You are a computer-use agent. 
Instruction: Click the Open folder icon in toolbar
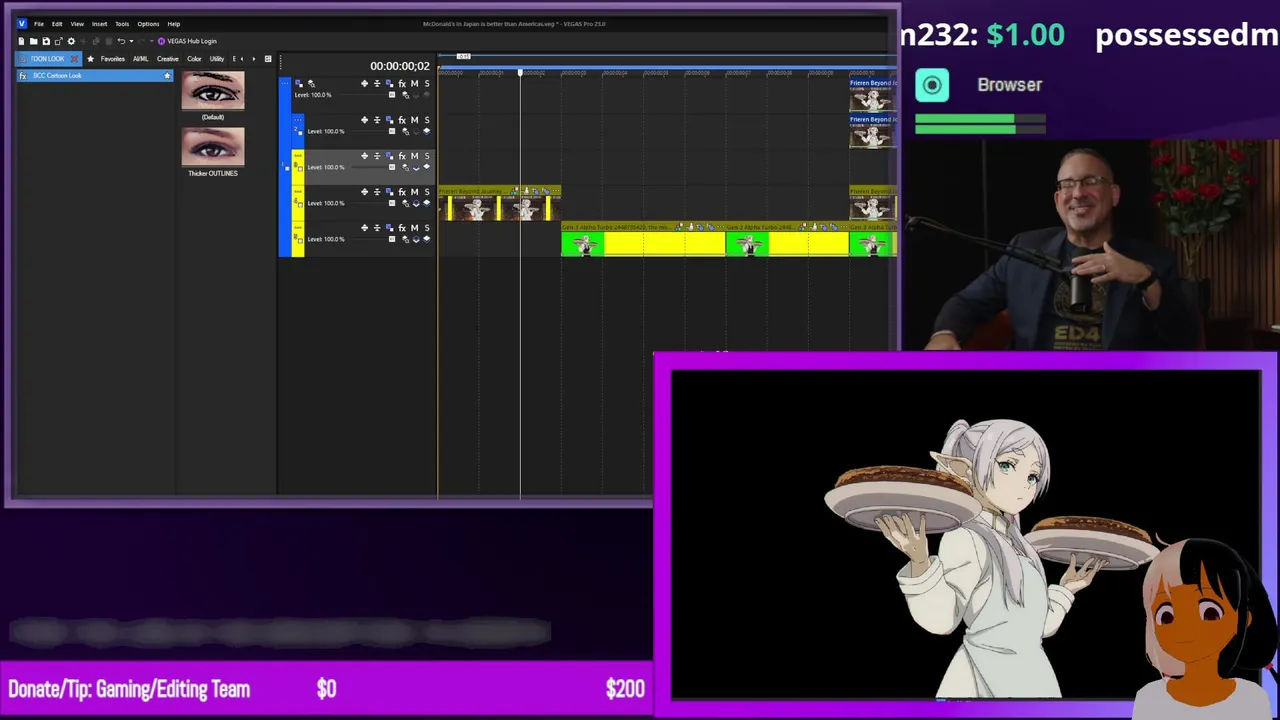tap(33, 41)
